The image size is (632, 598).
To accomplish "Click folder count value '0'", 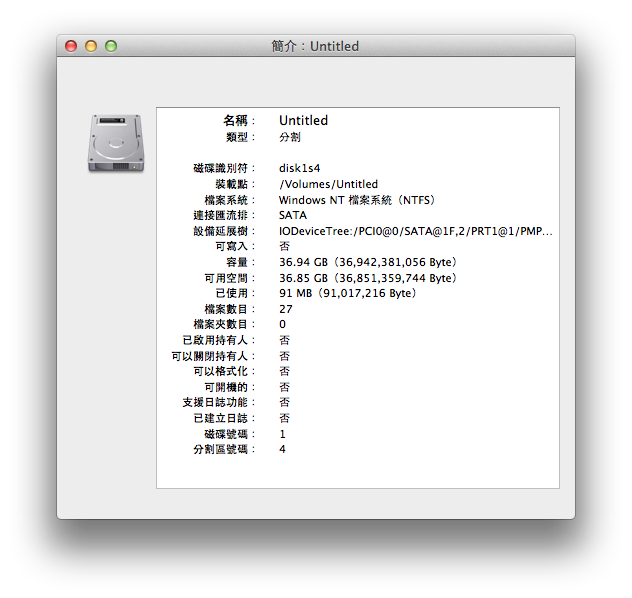I will click(283, 324).
